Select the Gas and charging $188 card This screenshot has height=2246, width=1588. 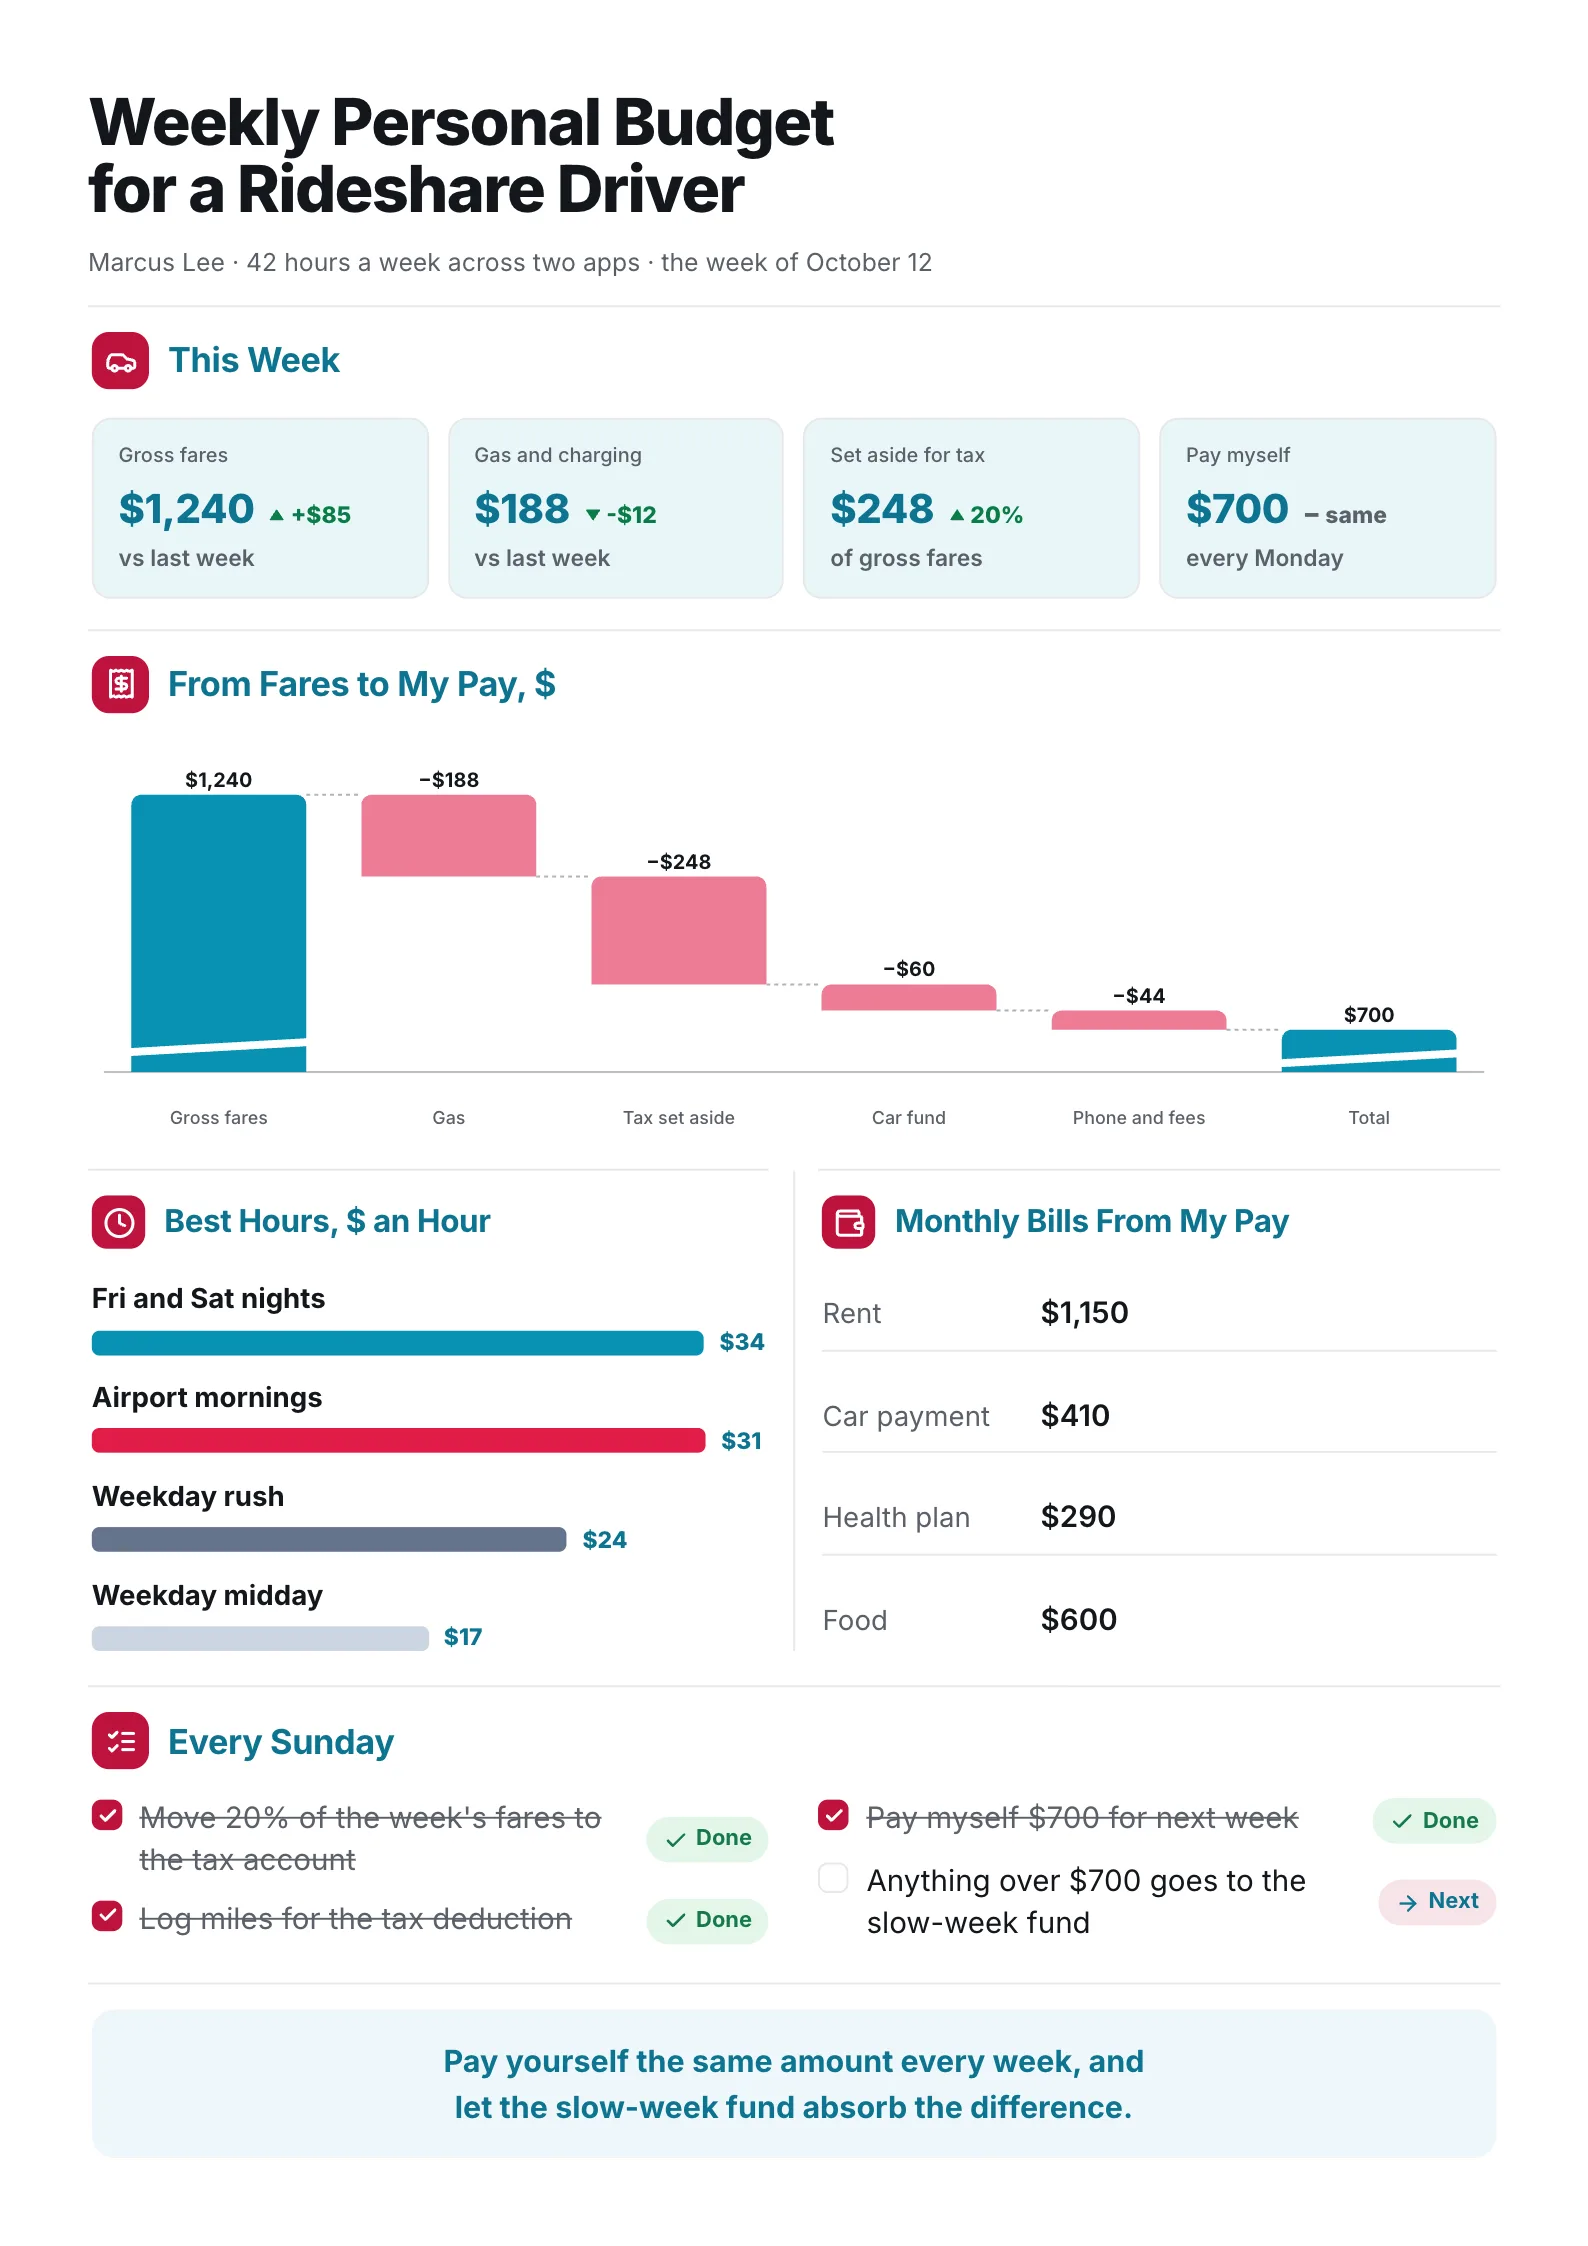[x=616, y=508]
